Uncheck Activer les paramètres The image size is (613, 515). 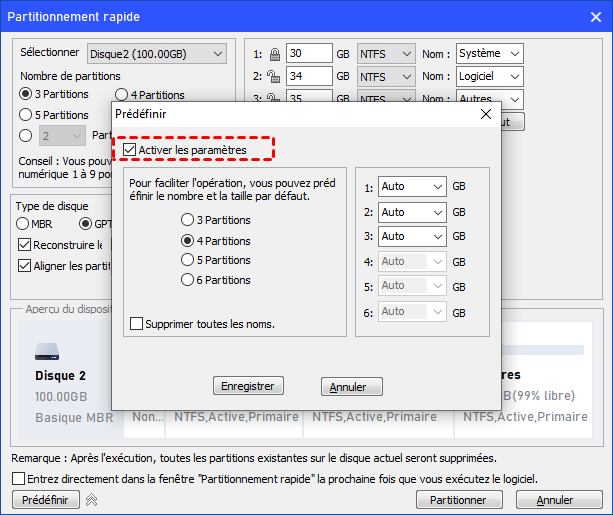coord(129,150)
